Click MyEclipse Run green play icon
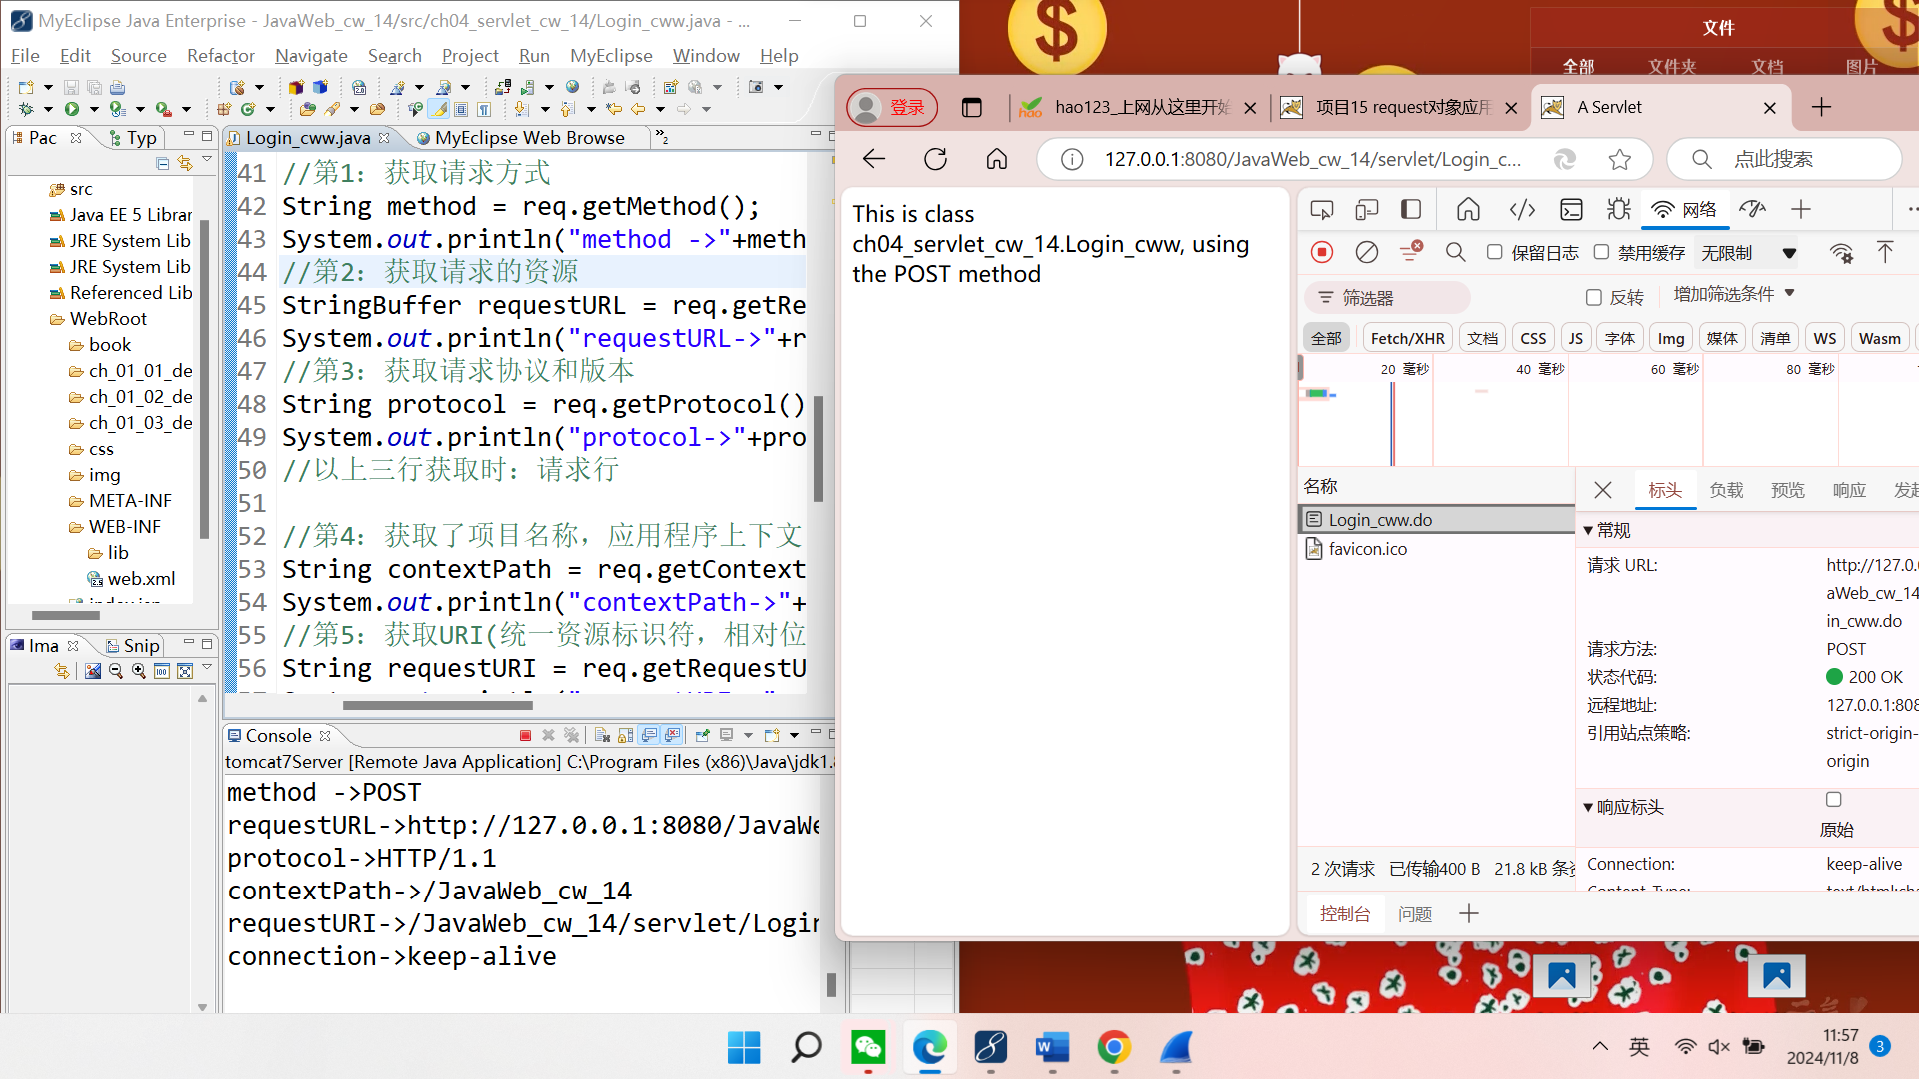Image resolution: width=1919 pixels, height=1079 pixels. tap(72, 109)
